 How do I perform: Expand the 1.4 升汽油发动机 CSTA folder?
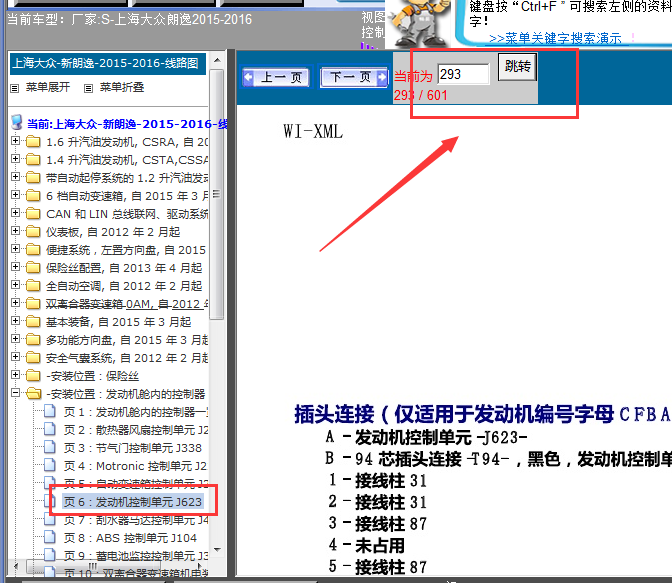point(15,159)
